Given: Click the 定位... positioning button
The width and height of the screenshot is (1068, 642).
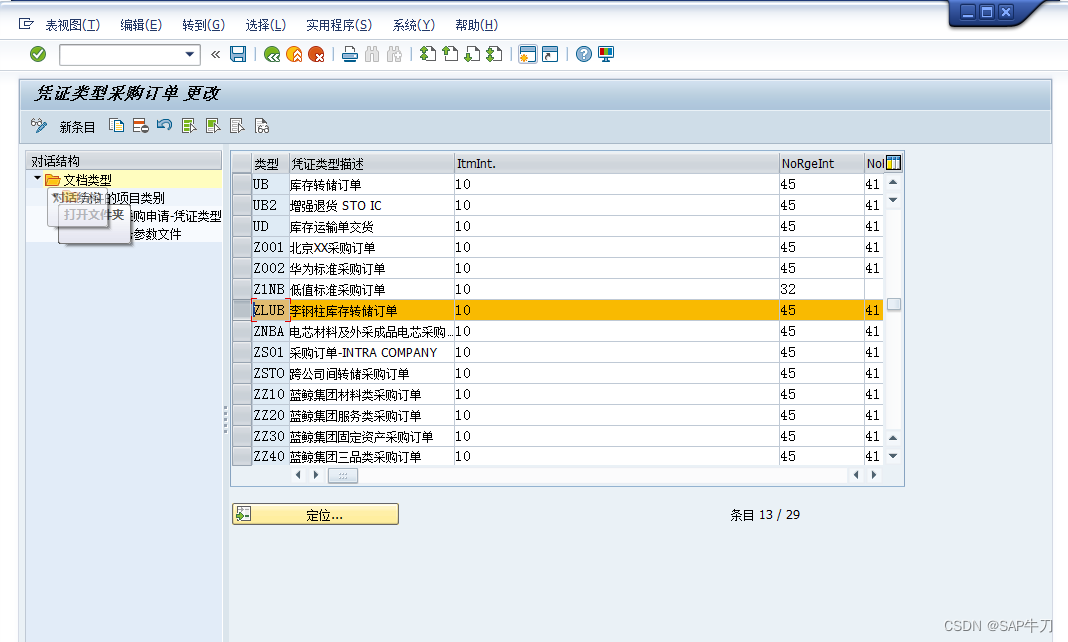Looking at the screenshot, I should (315, 513).
